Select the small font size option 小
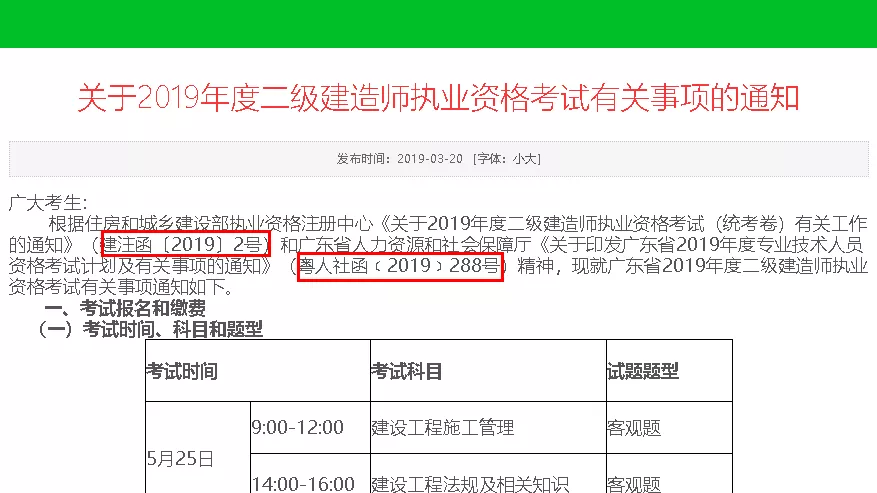The image size is (877, 493). [519, 159]
